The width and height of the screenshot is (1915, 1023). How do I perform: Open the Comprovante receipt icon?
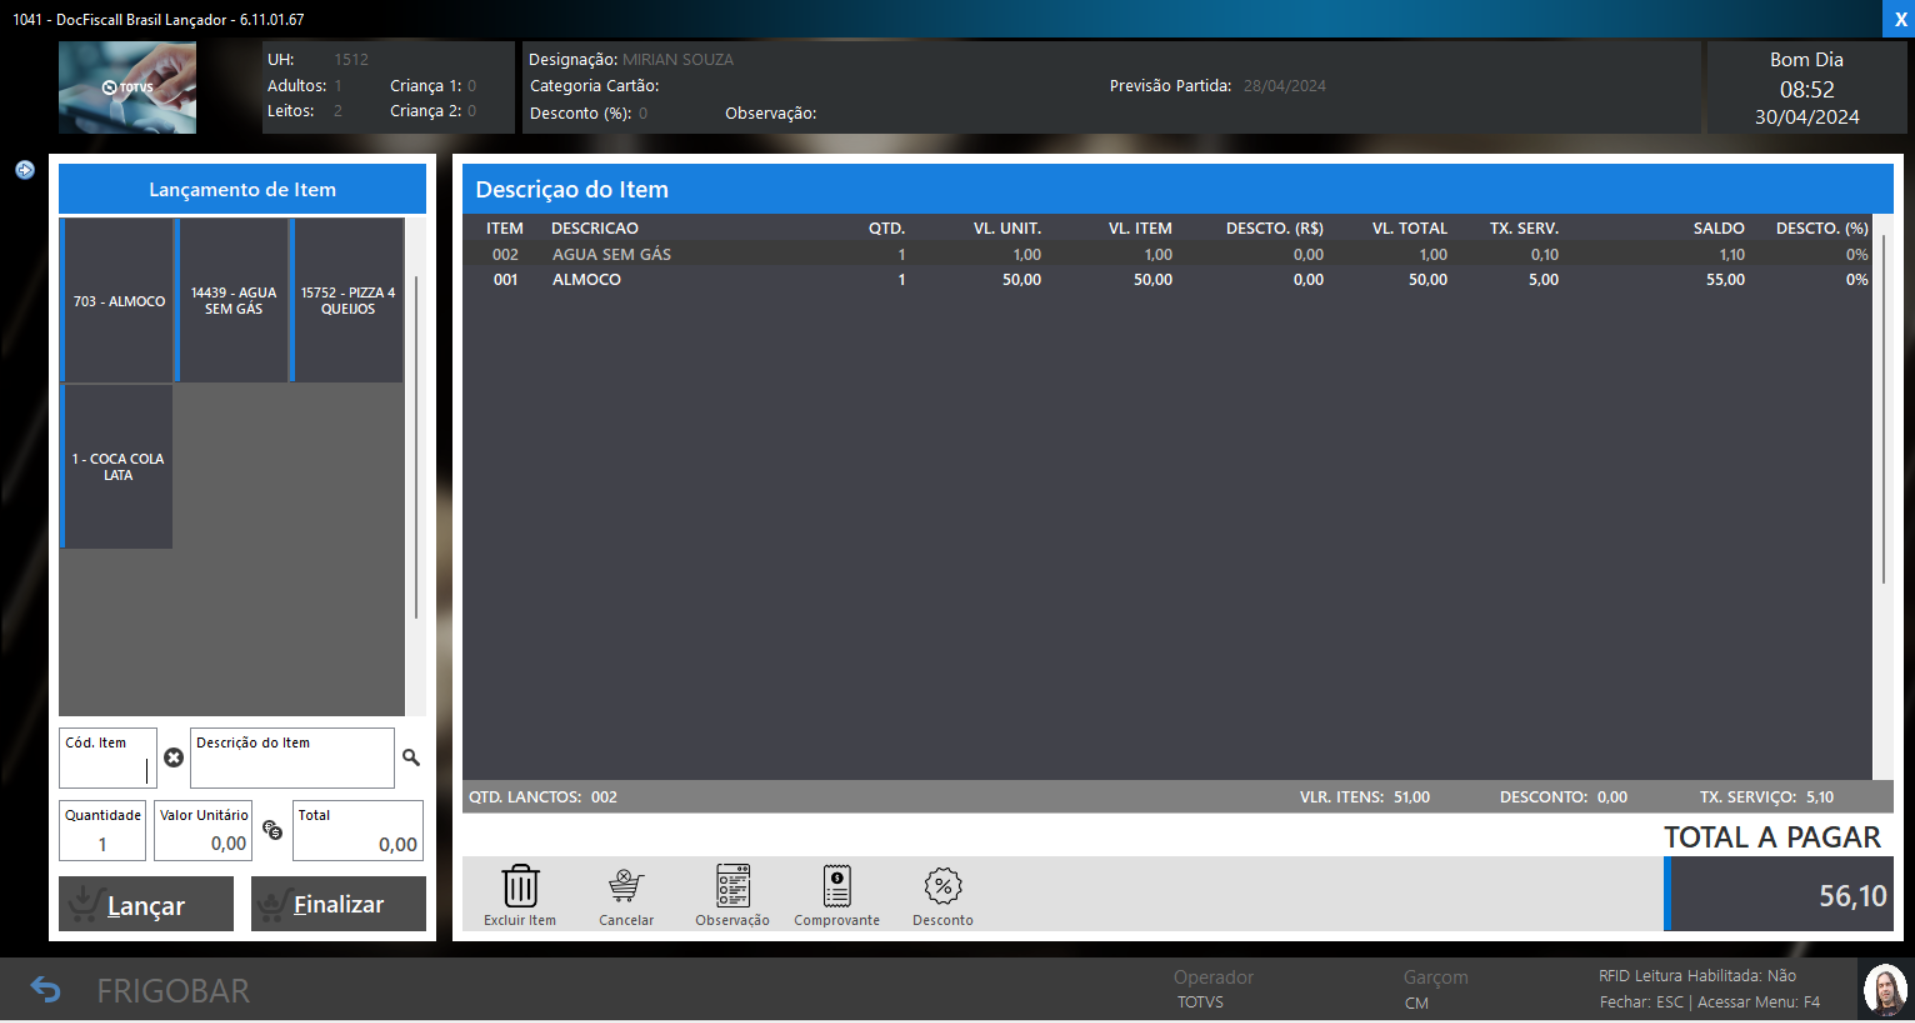pyautogui.click(x=837, y=886)
